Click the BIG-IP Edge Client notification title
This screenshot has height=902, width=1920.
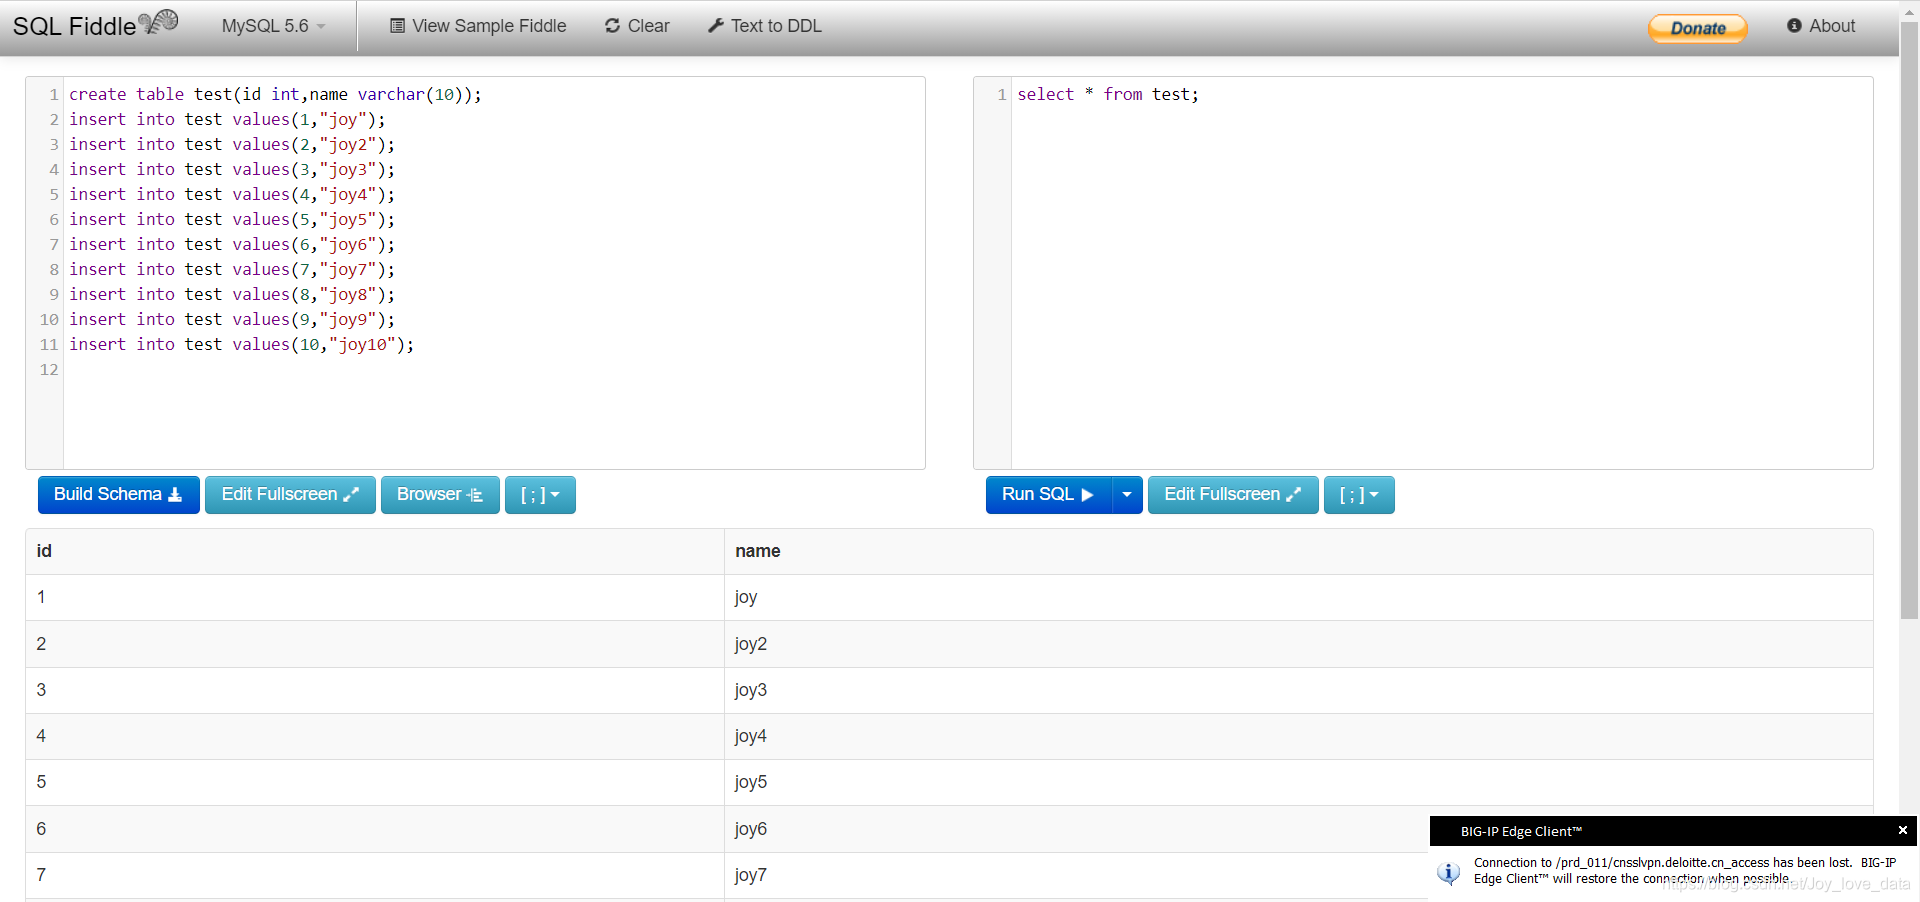1521,831
